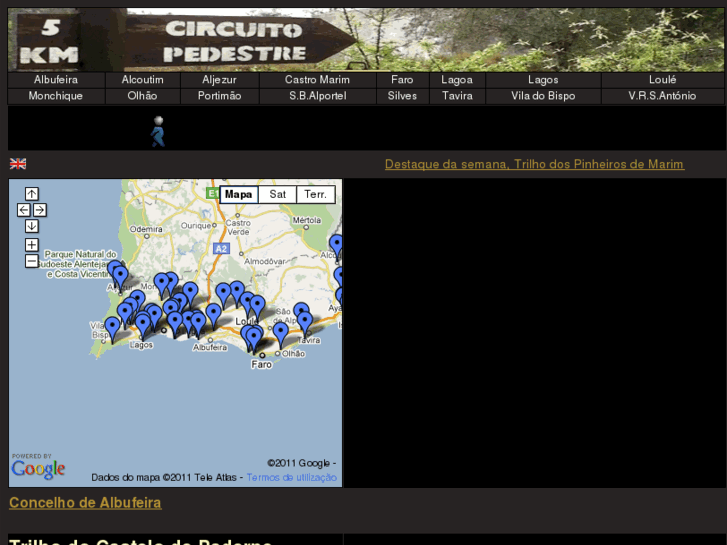The height and width of the screenshot is (545, 727).
Task: Open Castro Marim municipality menu item
Action: point(317,80)
